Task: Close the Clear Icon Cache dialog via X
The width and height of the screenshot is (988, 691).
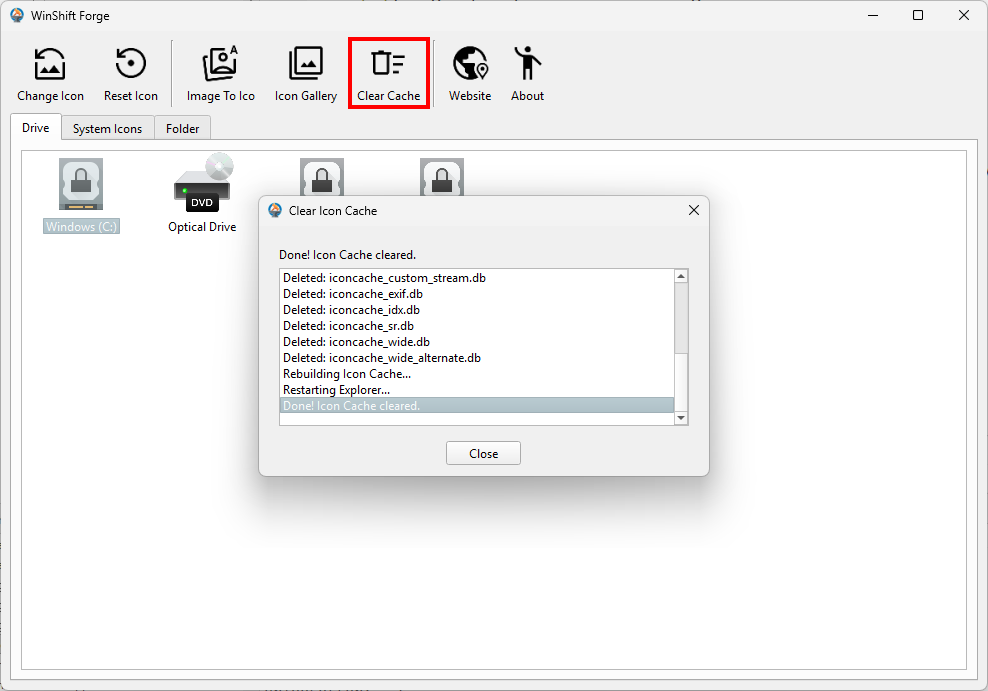Action: point(694,211)
